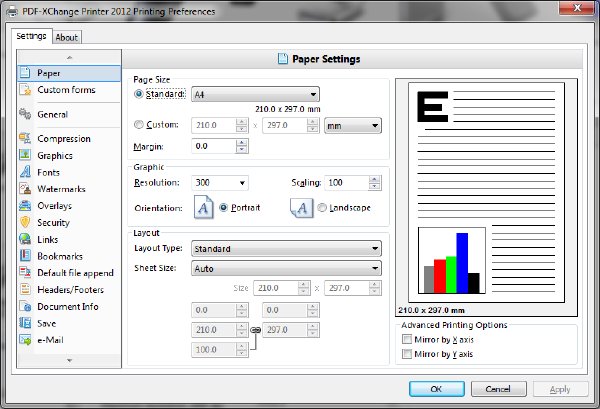This screenshot has width=600, height=409.
Task: Click the Graphics picture icon
Action: (25, 155)
